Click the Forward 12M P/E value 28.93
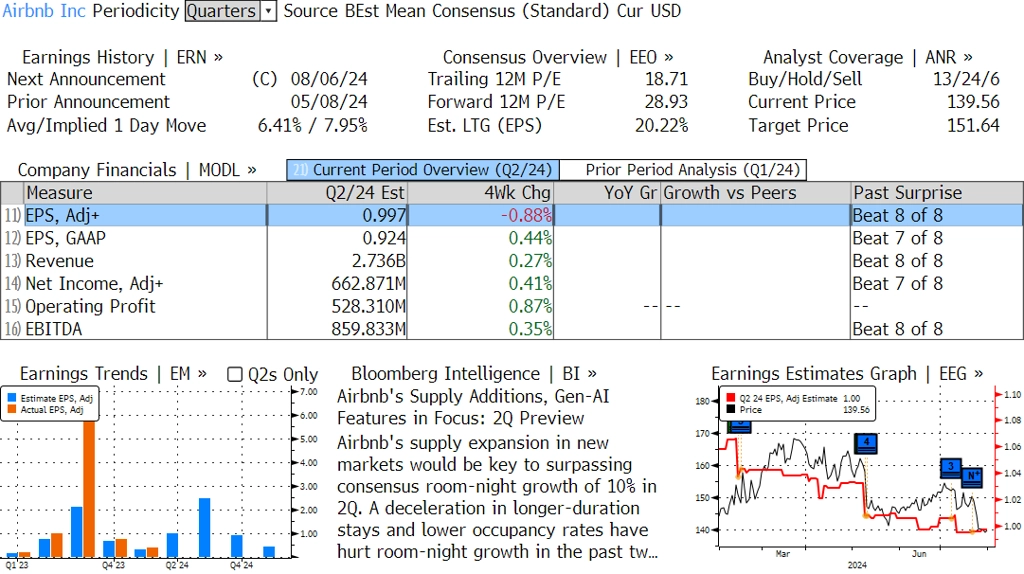Screen dimensions: 1024x574 pos(666,102)
